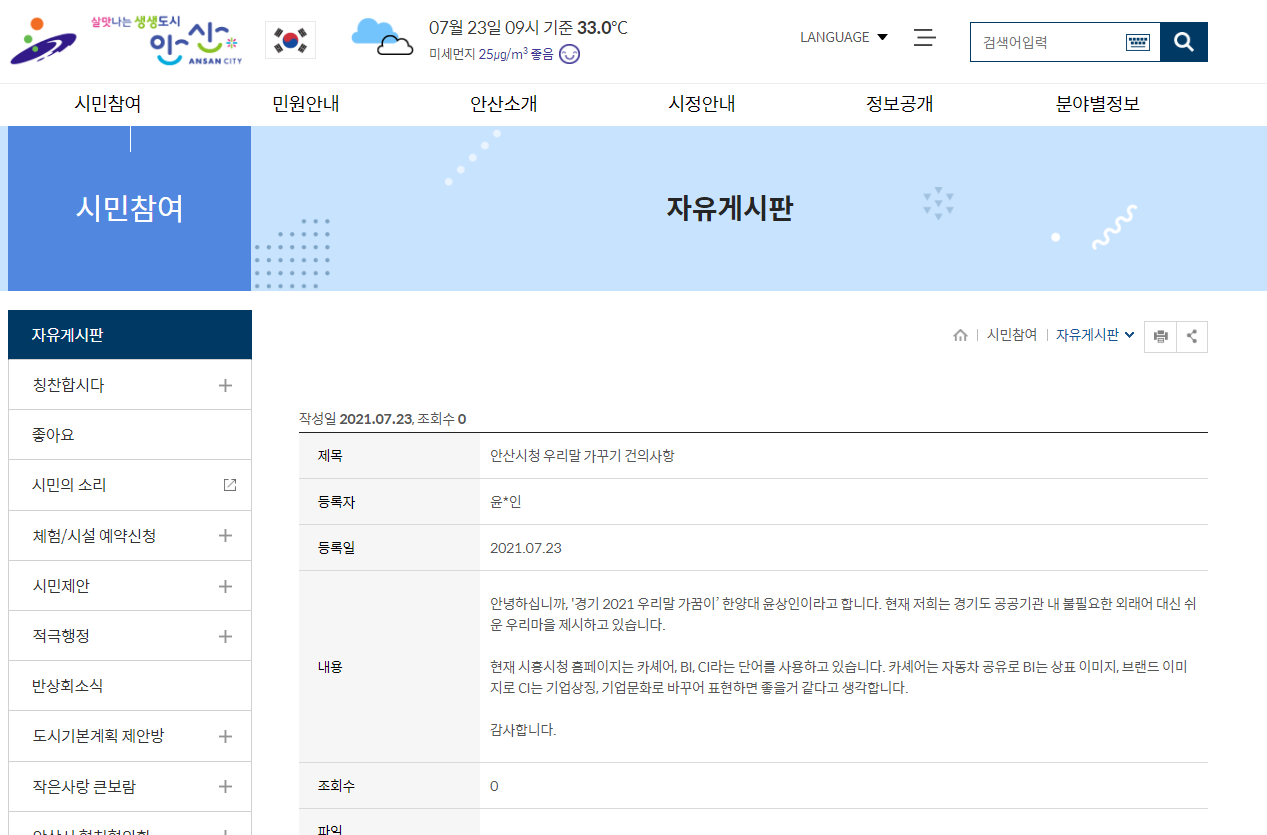
Task: Click the Ansan City logo
Action: click(125, 41)
